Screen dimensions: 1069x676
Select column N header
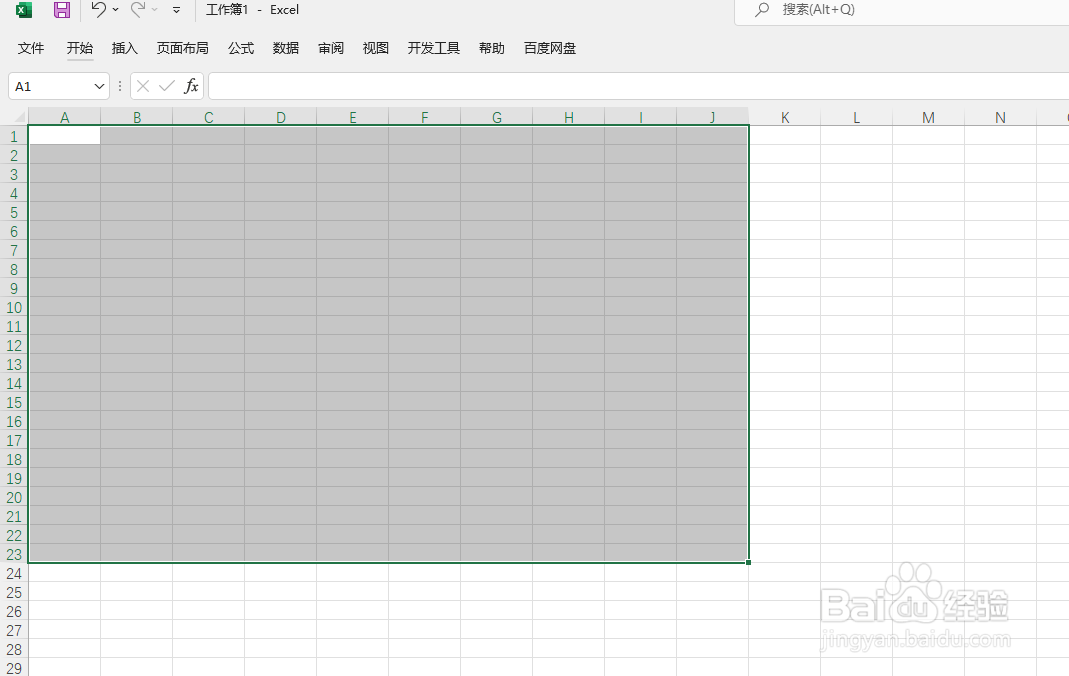[x=1000, y=117]
